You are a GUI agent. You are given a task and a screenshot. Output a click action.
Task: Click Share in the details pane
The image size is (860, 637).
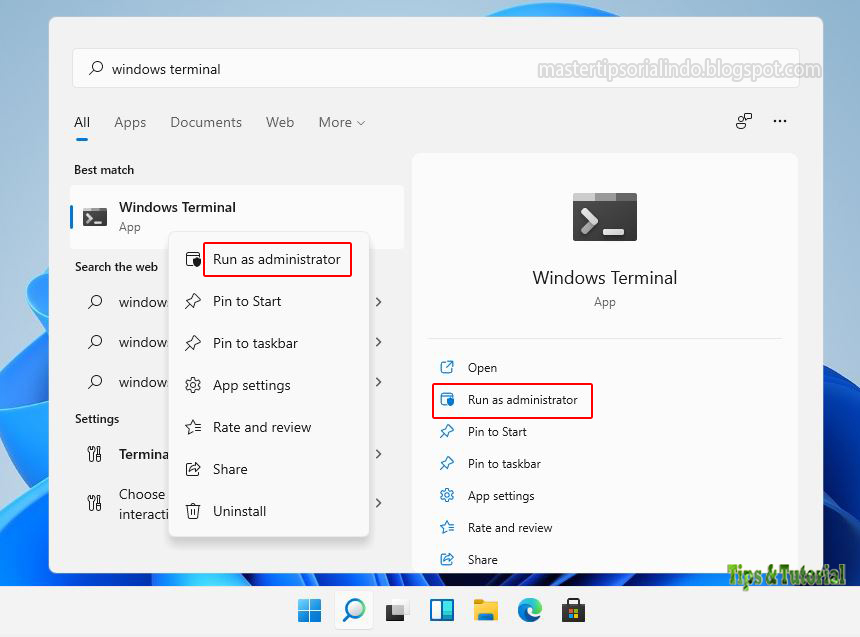point(483,560)
